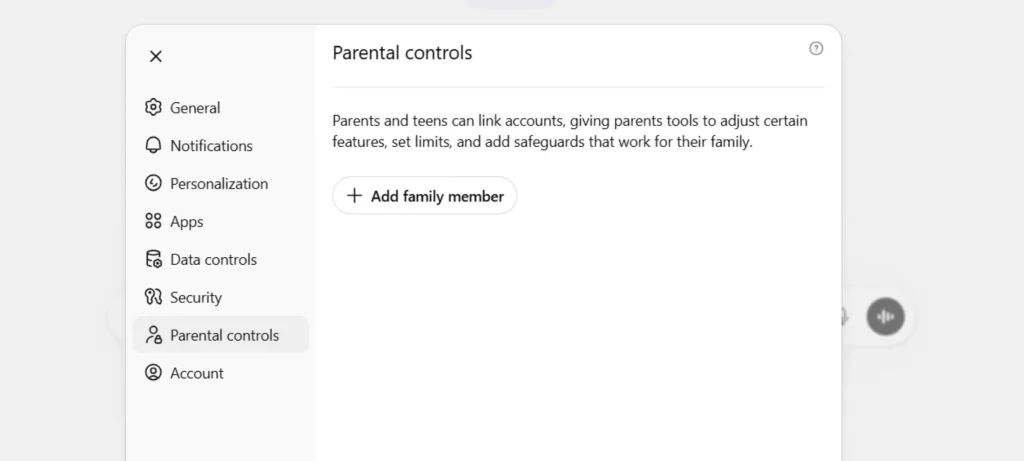Screen dimensions: 1024x461
Task: Click the Account profile icon
Action: (x=153, y=373)
